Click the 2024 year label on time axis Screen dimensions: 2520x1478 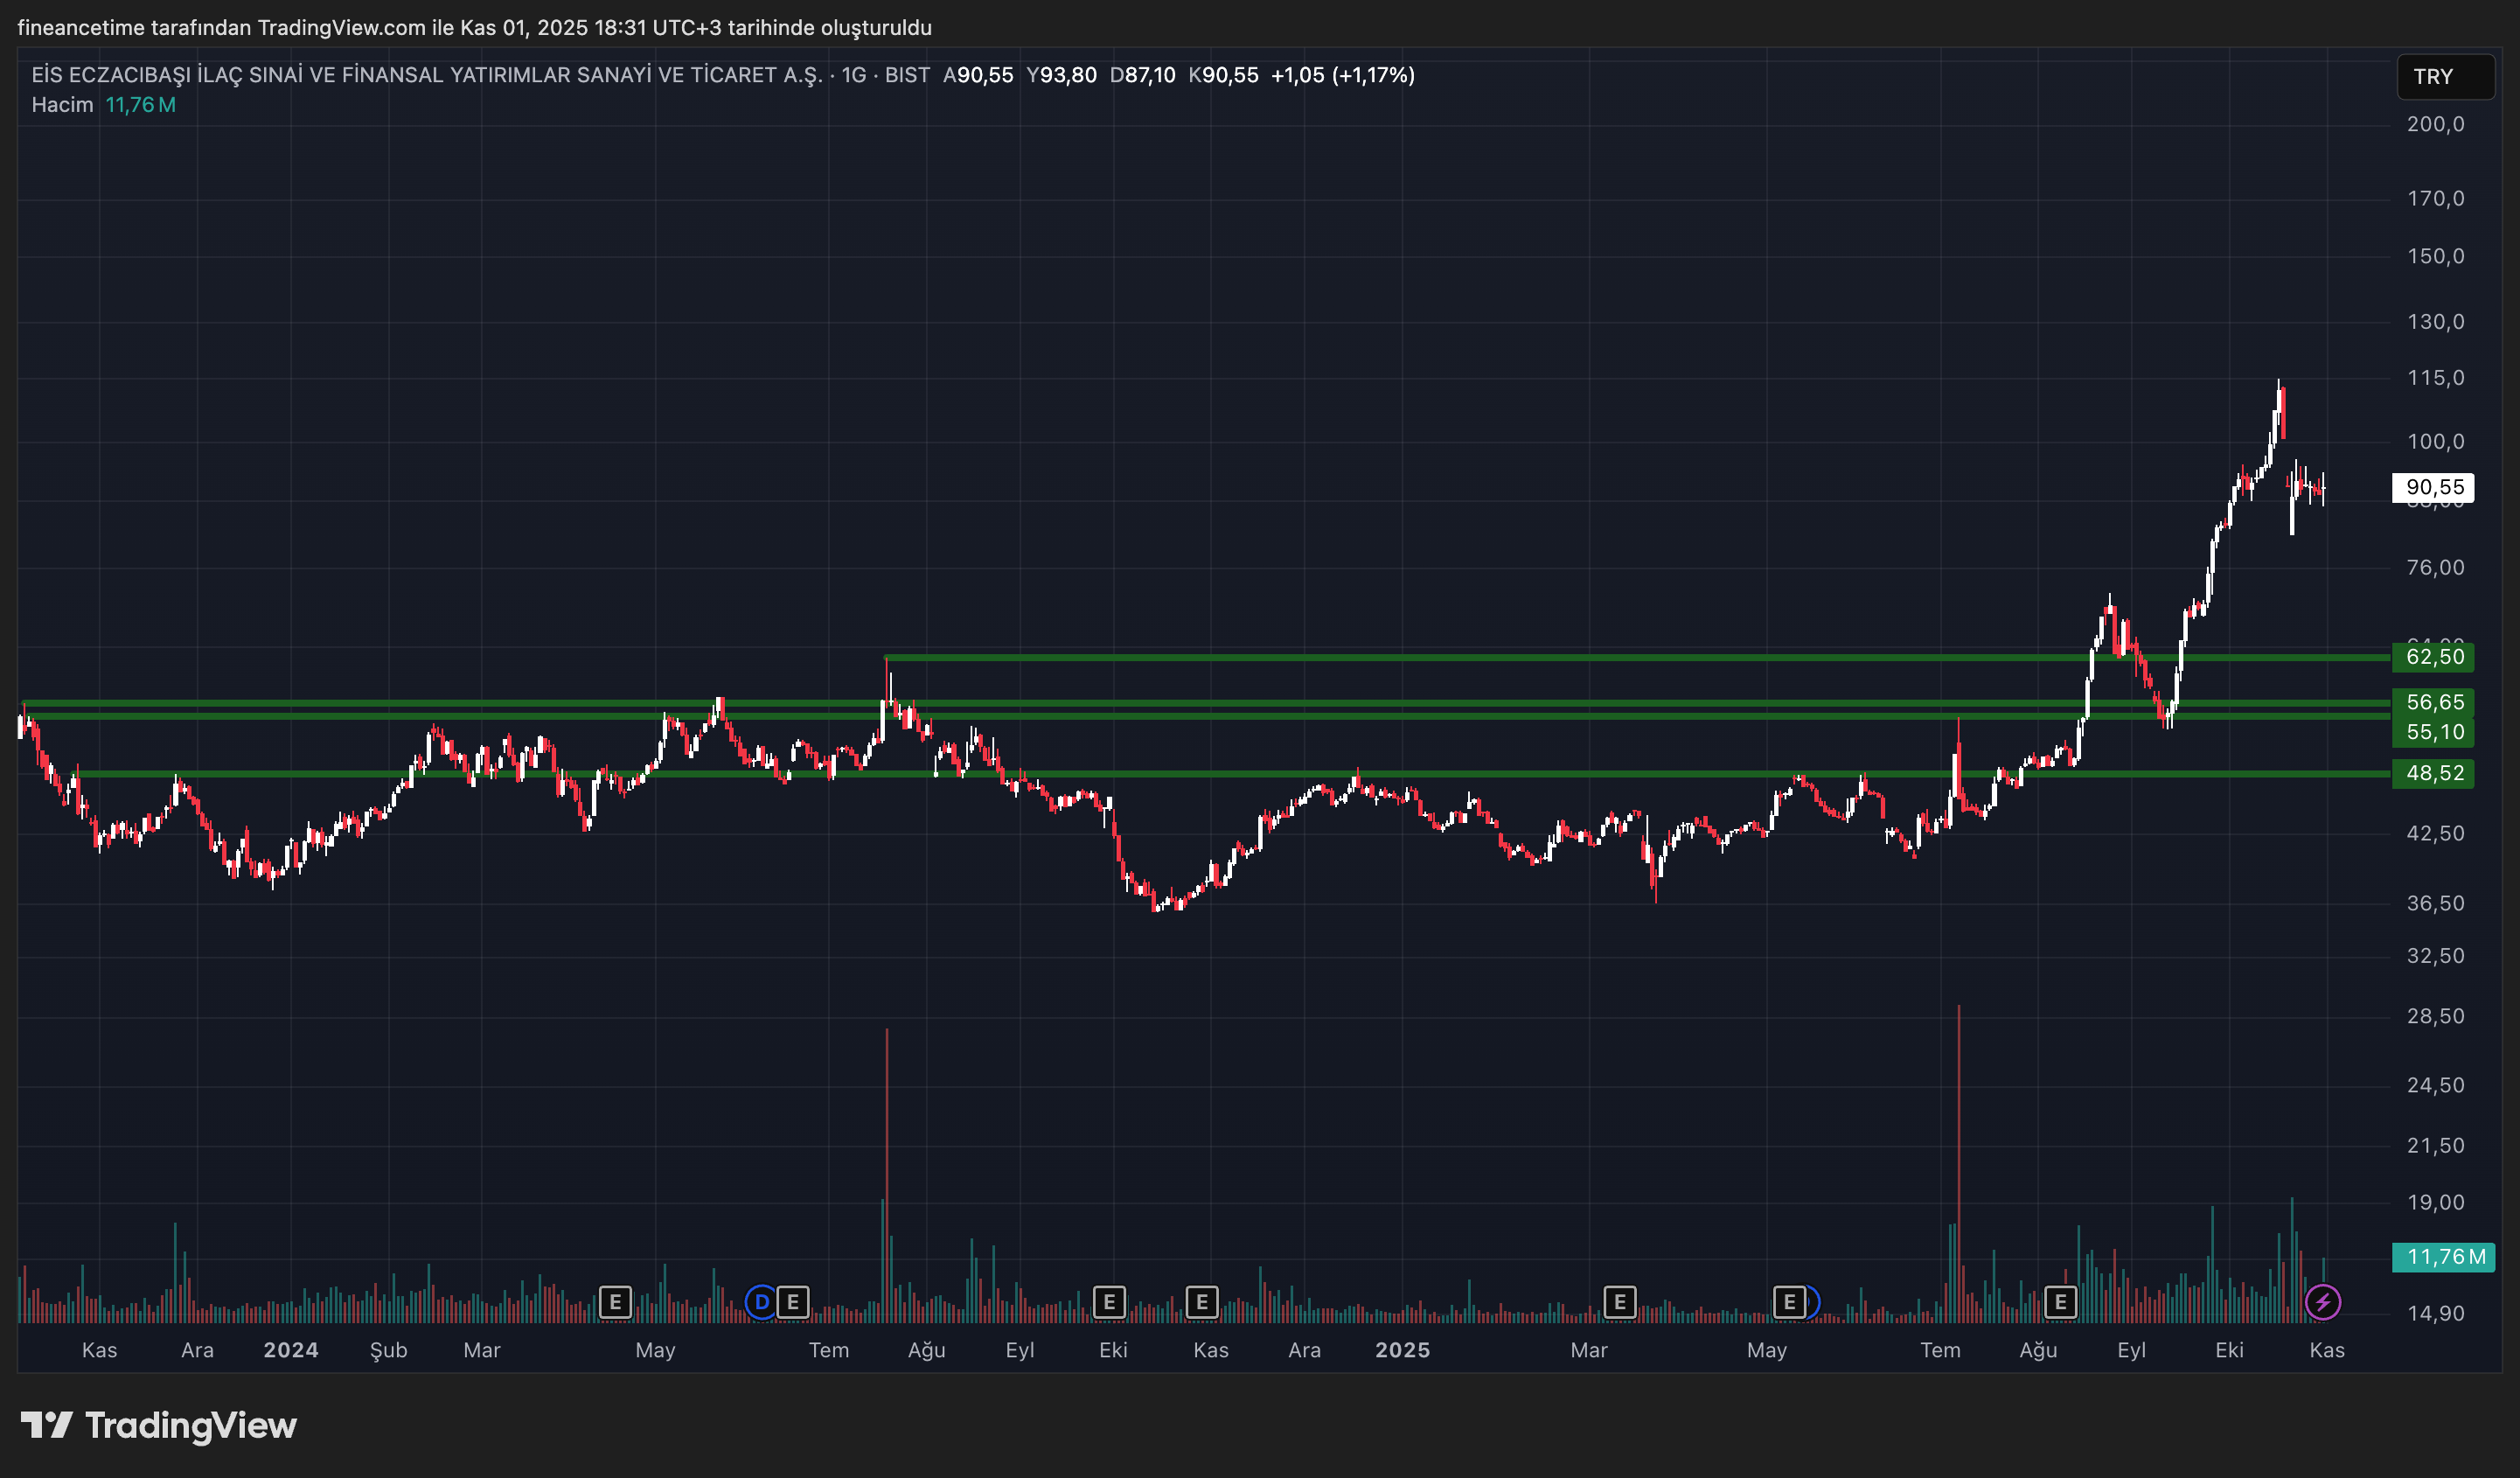coord(291,1350)
